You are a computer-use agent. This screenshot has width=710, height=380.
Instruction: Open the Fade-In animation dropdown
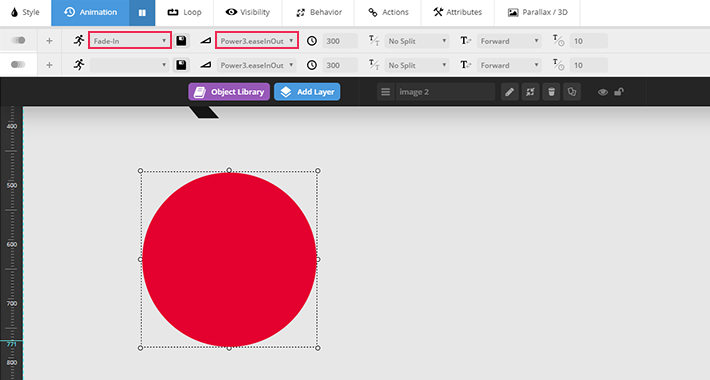tap(130, 41)
